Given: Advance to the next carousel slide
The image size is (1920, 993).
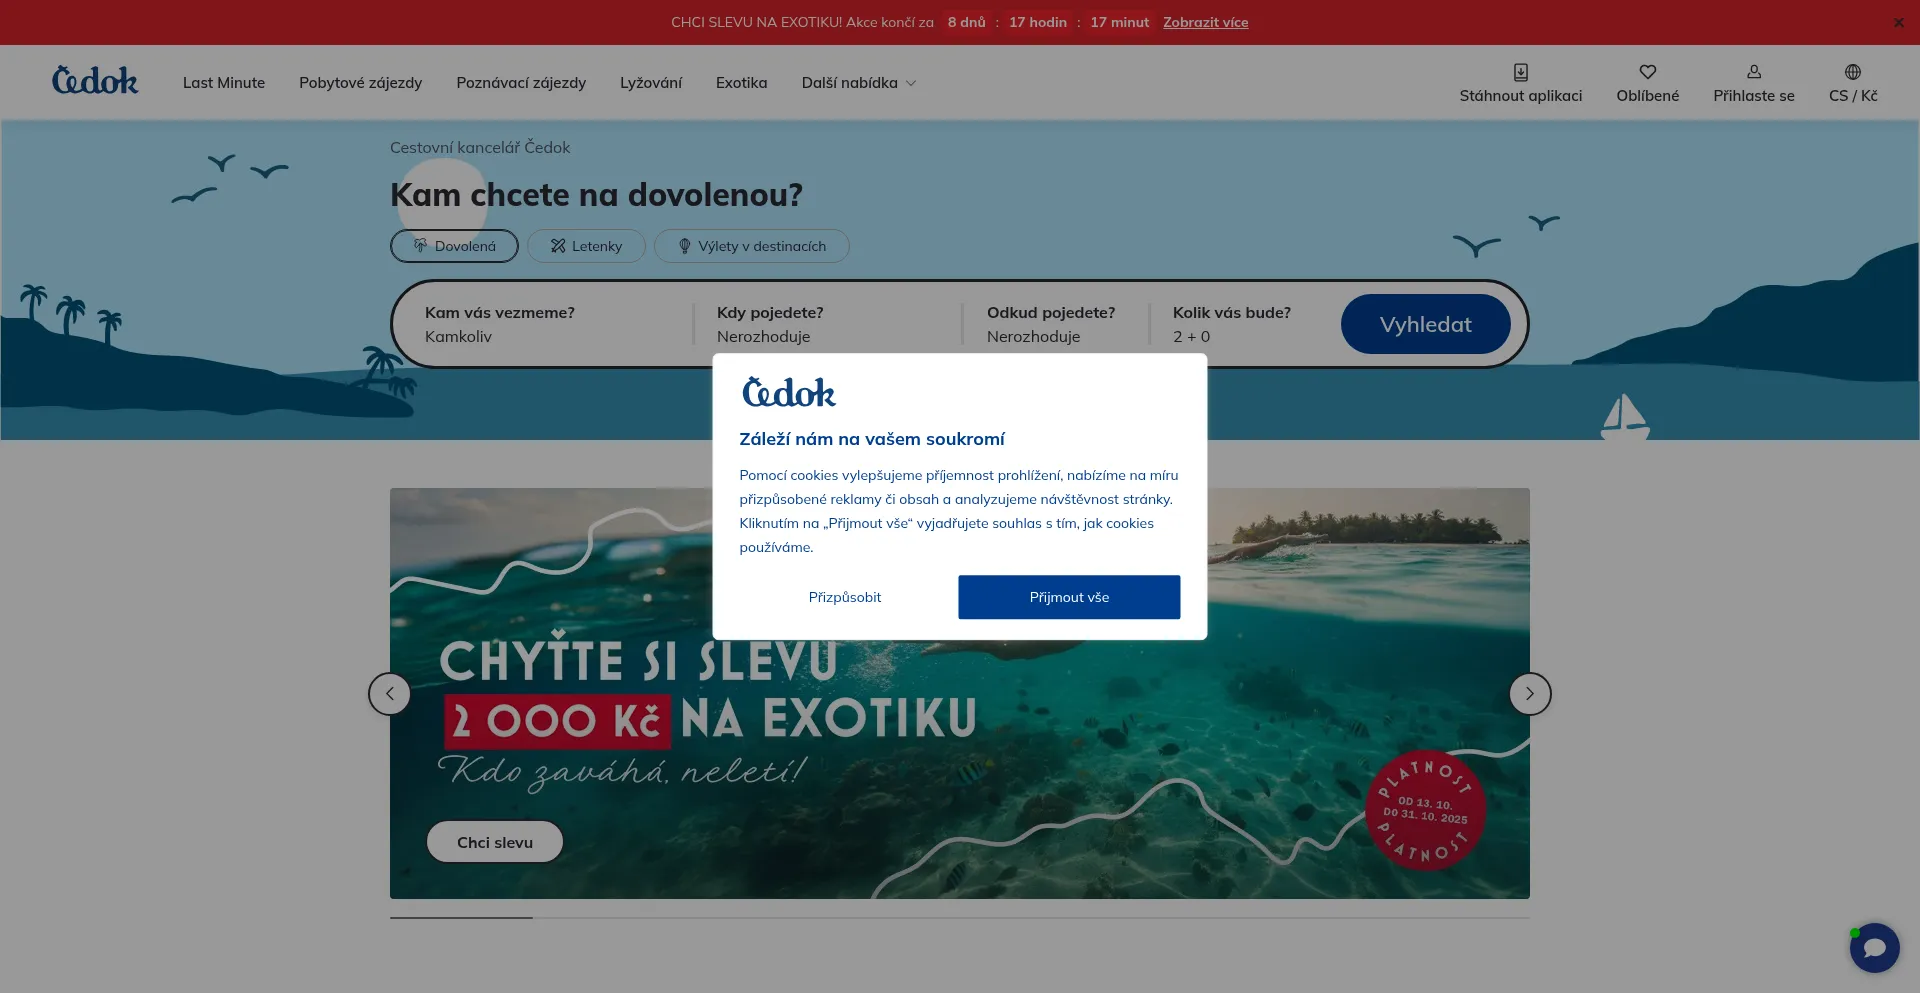Looking at the screenshot, I should coord(1529,694).
